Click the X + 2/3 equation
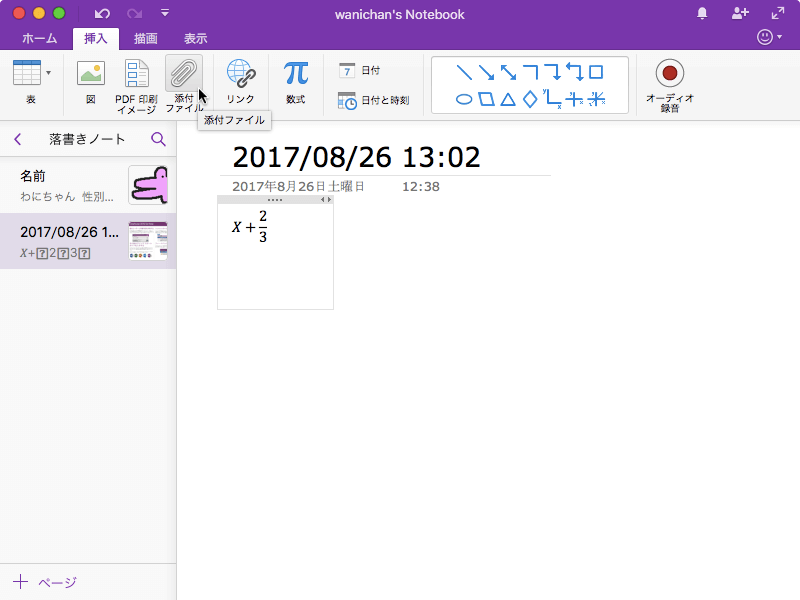This screenshot has width=800, height=600. pyautogui.click(x=250, y=227)
